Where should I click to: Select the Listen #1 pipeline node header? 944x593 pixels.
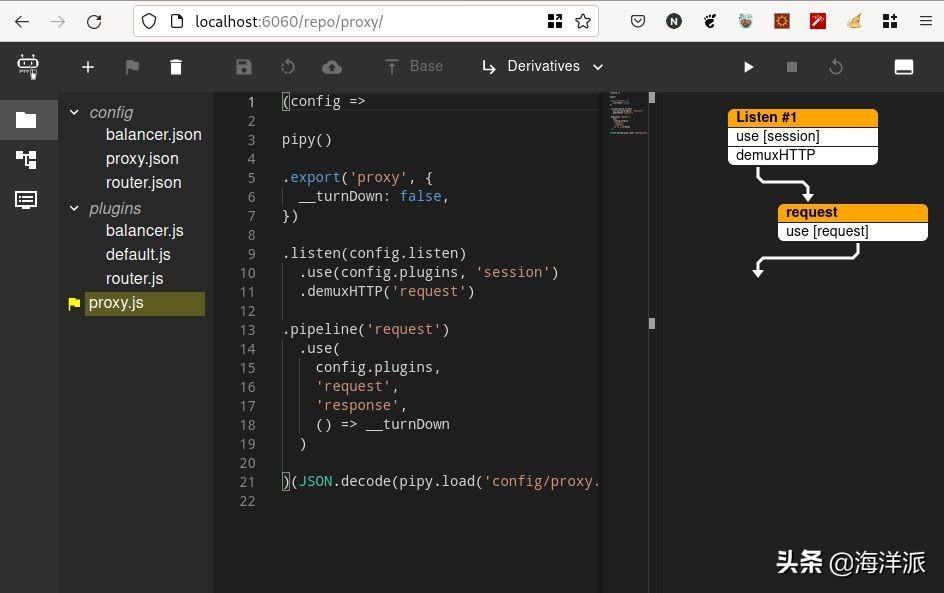coord(803,117)
